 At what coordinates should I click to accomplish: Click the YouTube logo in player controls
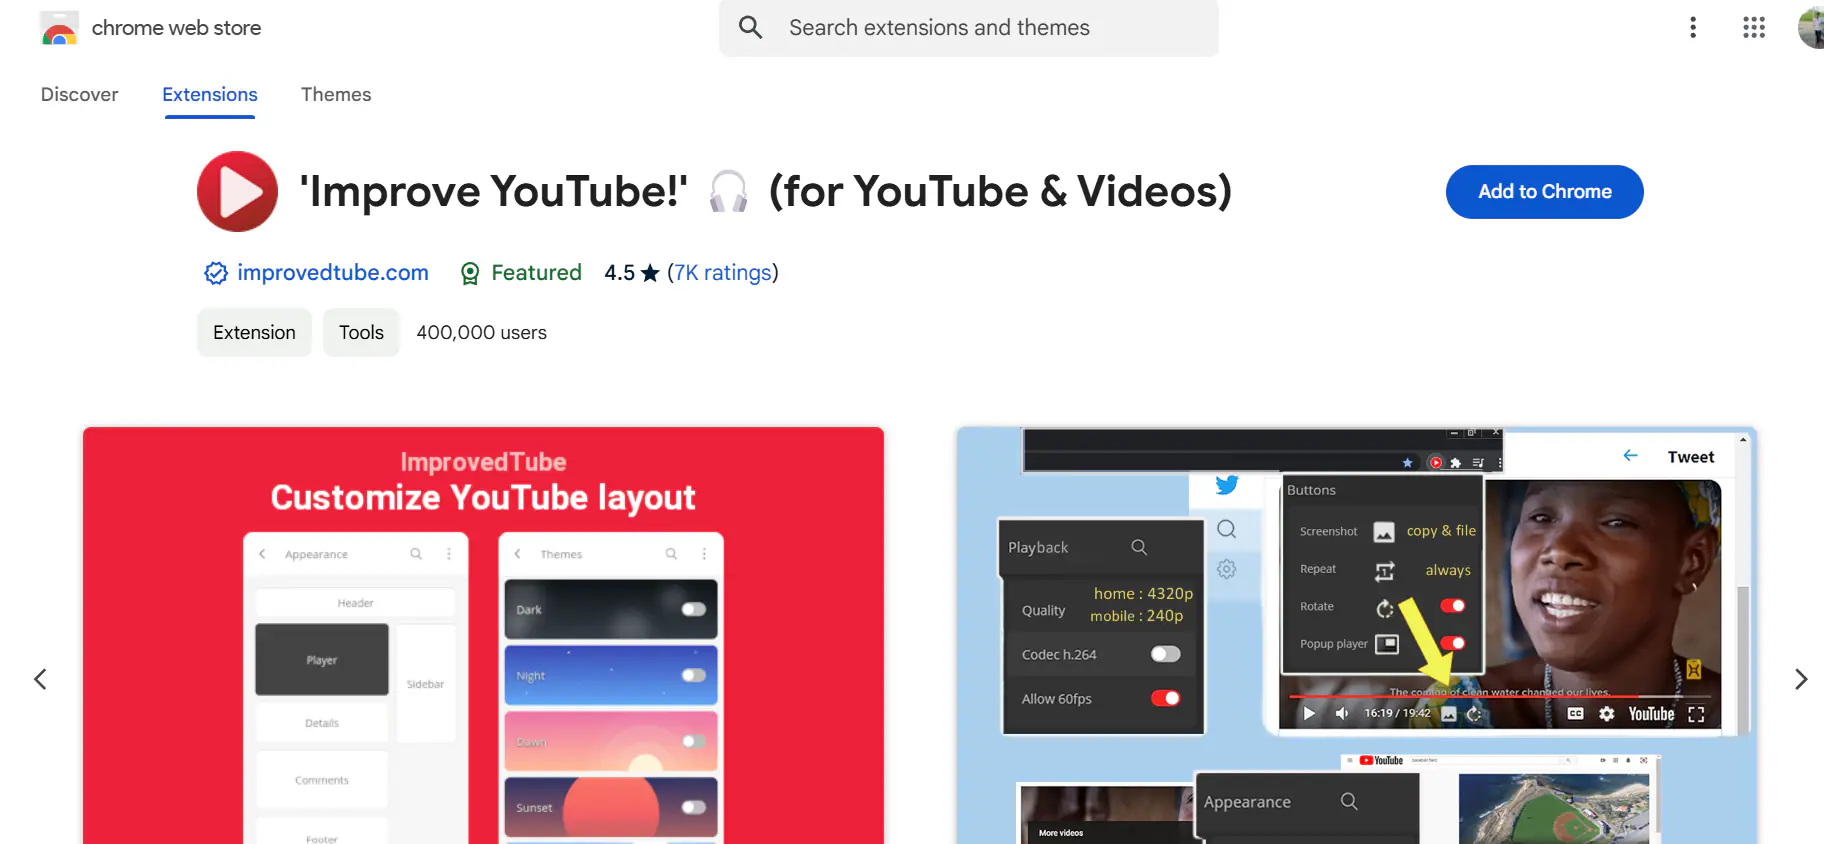coord(1651,714)
